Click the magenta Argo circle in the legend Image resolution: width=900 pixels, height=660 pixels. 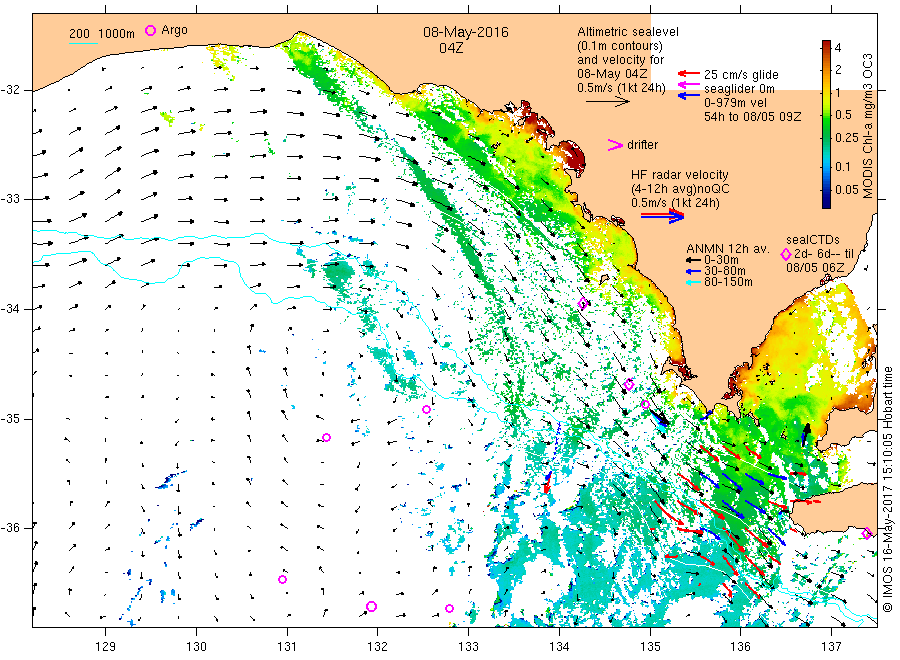(150, 30)
